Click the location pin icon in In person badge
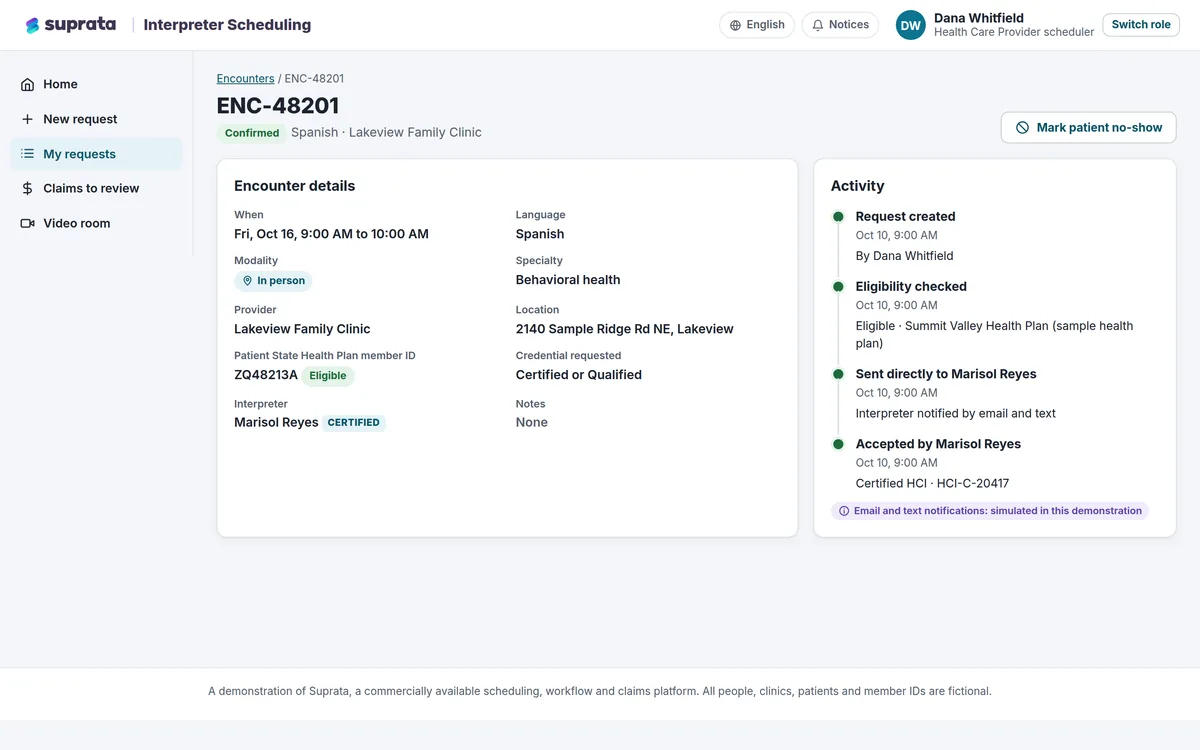The width and height of the screenshot is (1200, 750). (x=247, y=281)
